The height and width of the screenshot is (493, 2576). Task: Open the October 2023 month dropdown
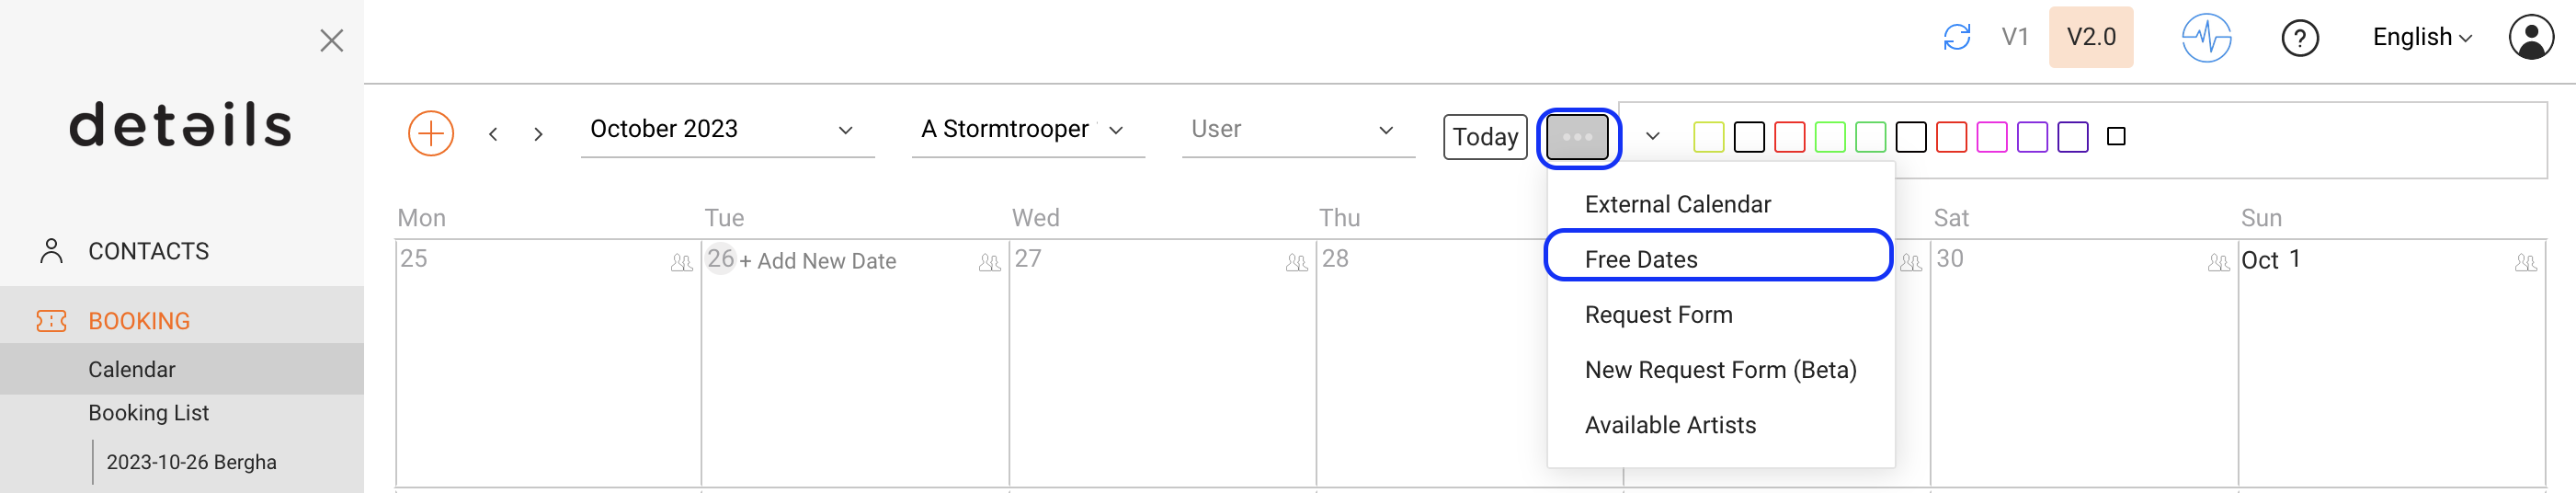tap(727, 130)
